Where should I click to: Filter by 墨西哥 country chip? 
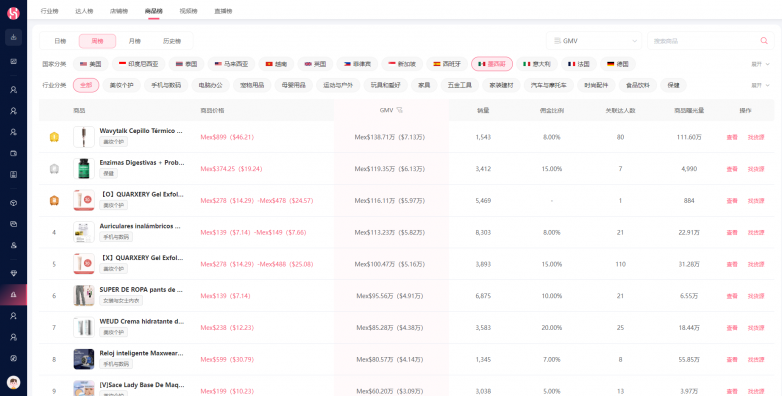(x=492, y=64)
